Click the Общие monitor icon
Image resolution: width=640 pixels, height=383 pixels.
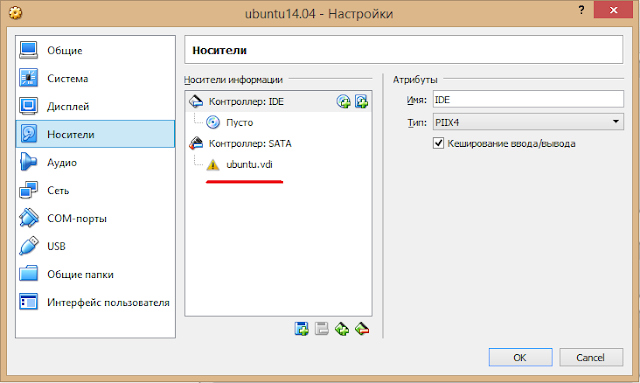29,50
